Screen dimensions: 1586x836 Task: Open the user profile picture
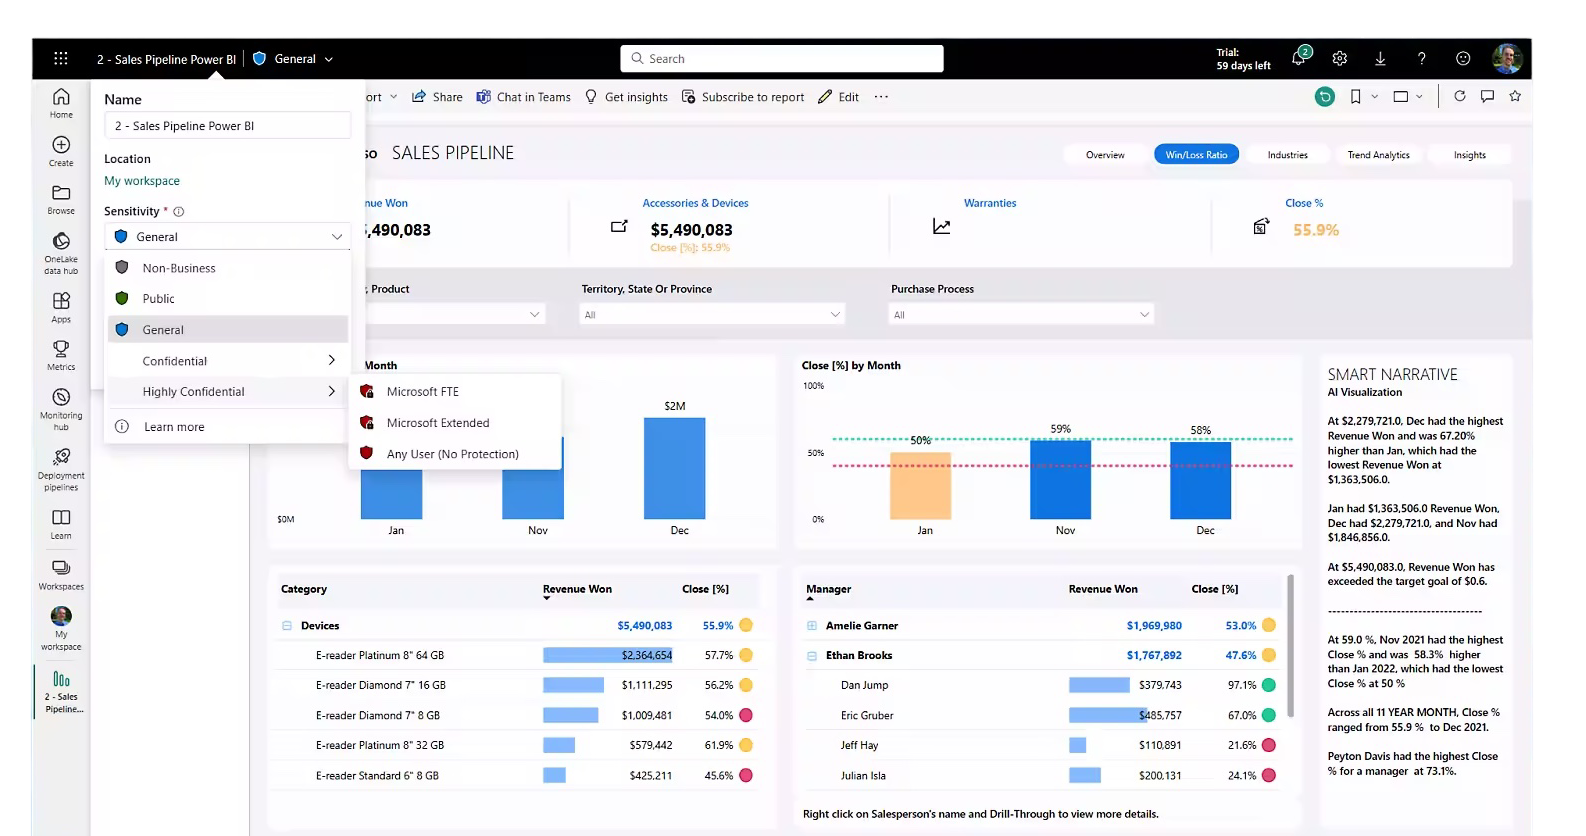click(x=1507, y=58)
